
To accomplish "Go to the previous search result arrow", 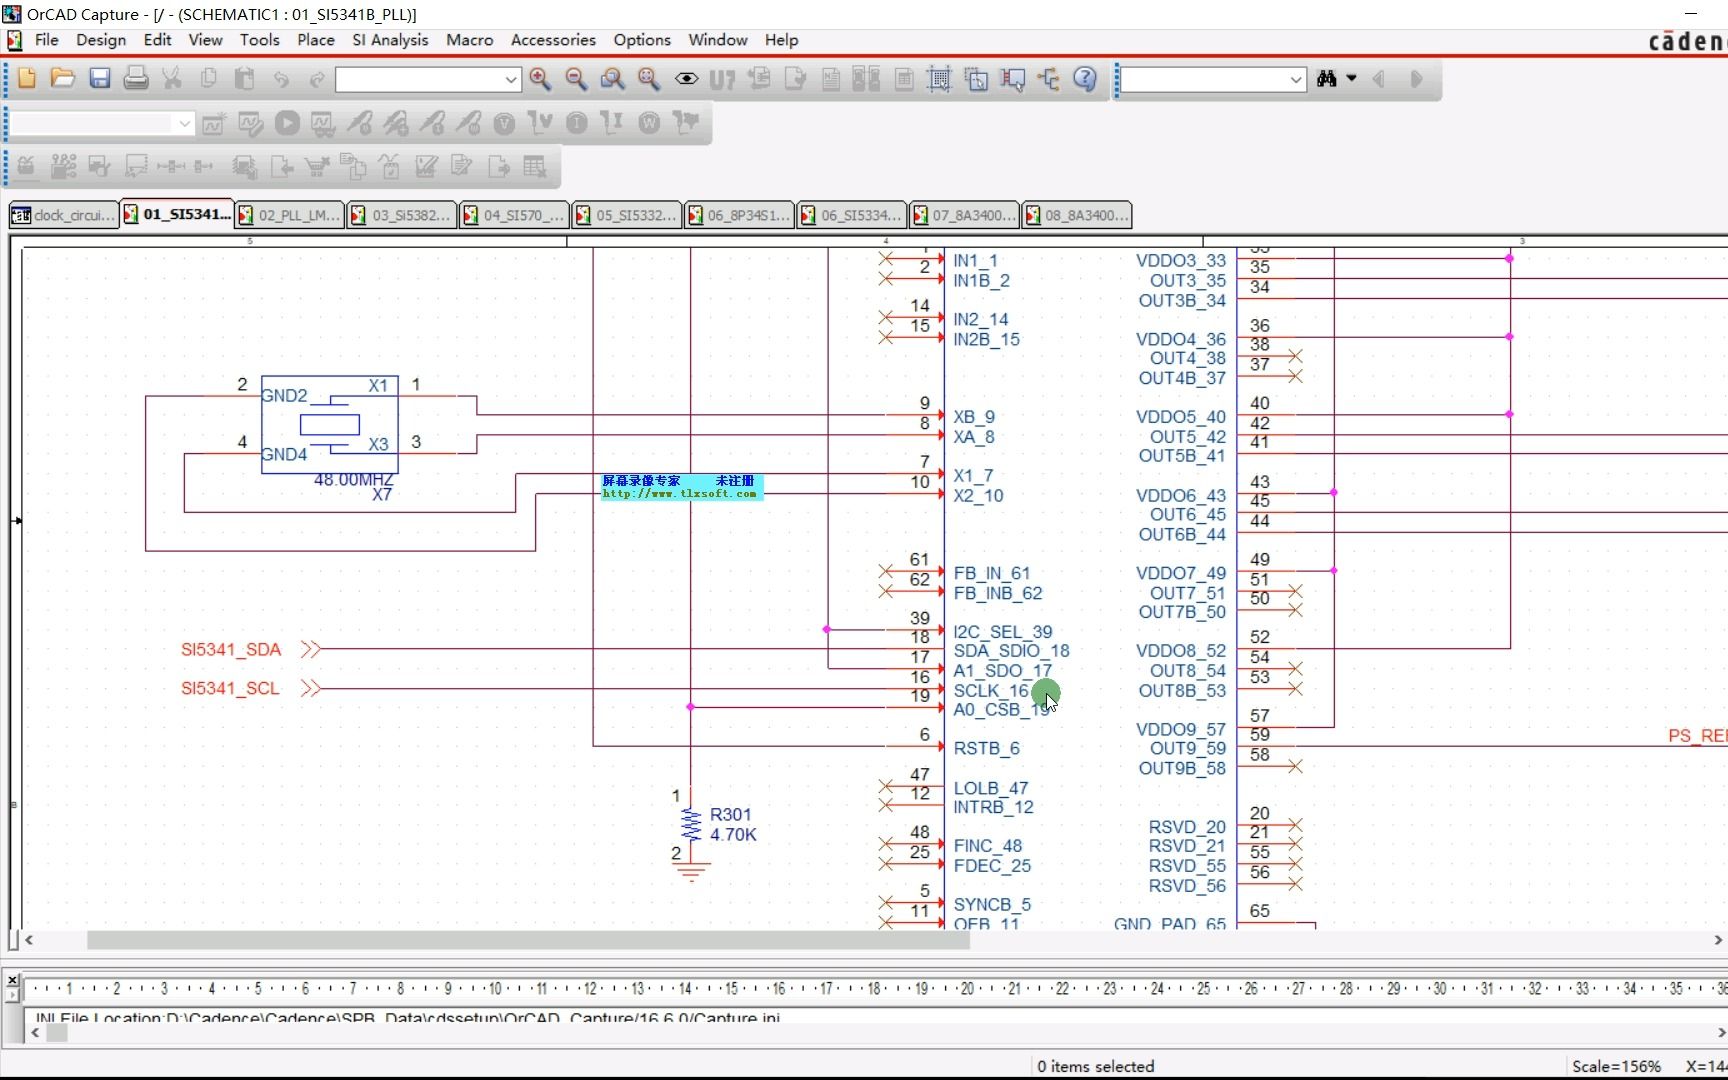I will (x=1379, y=78).
